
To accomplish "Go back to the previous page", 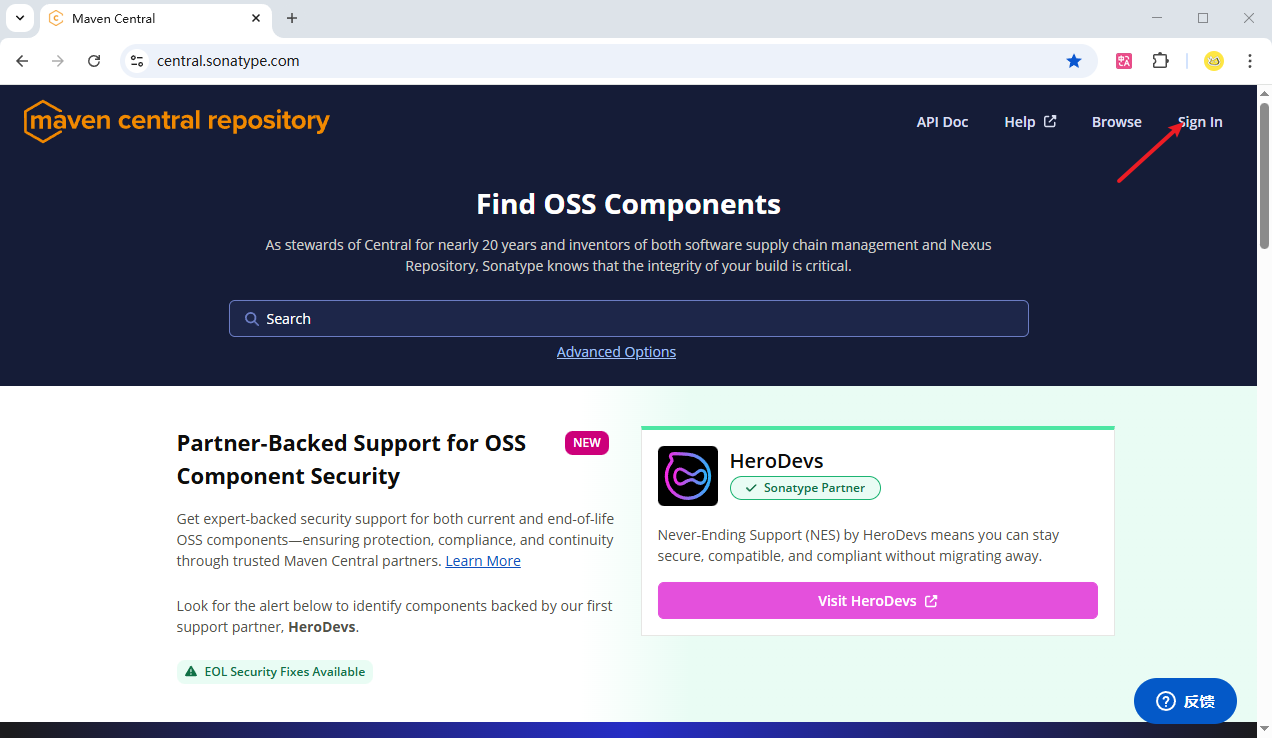I will (x=22, y=61).
